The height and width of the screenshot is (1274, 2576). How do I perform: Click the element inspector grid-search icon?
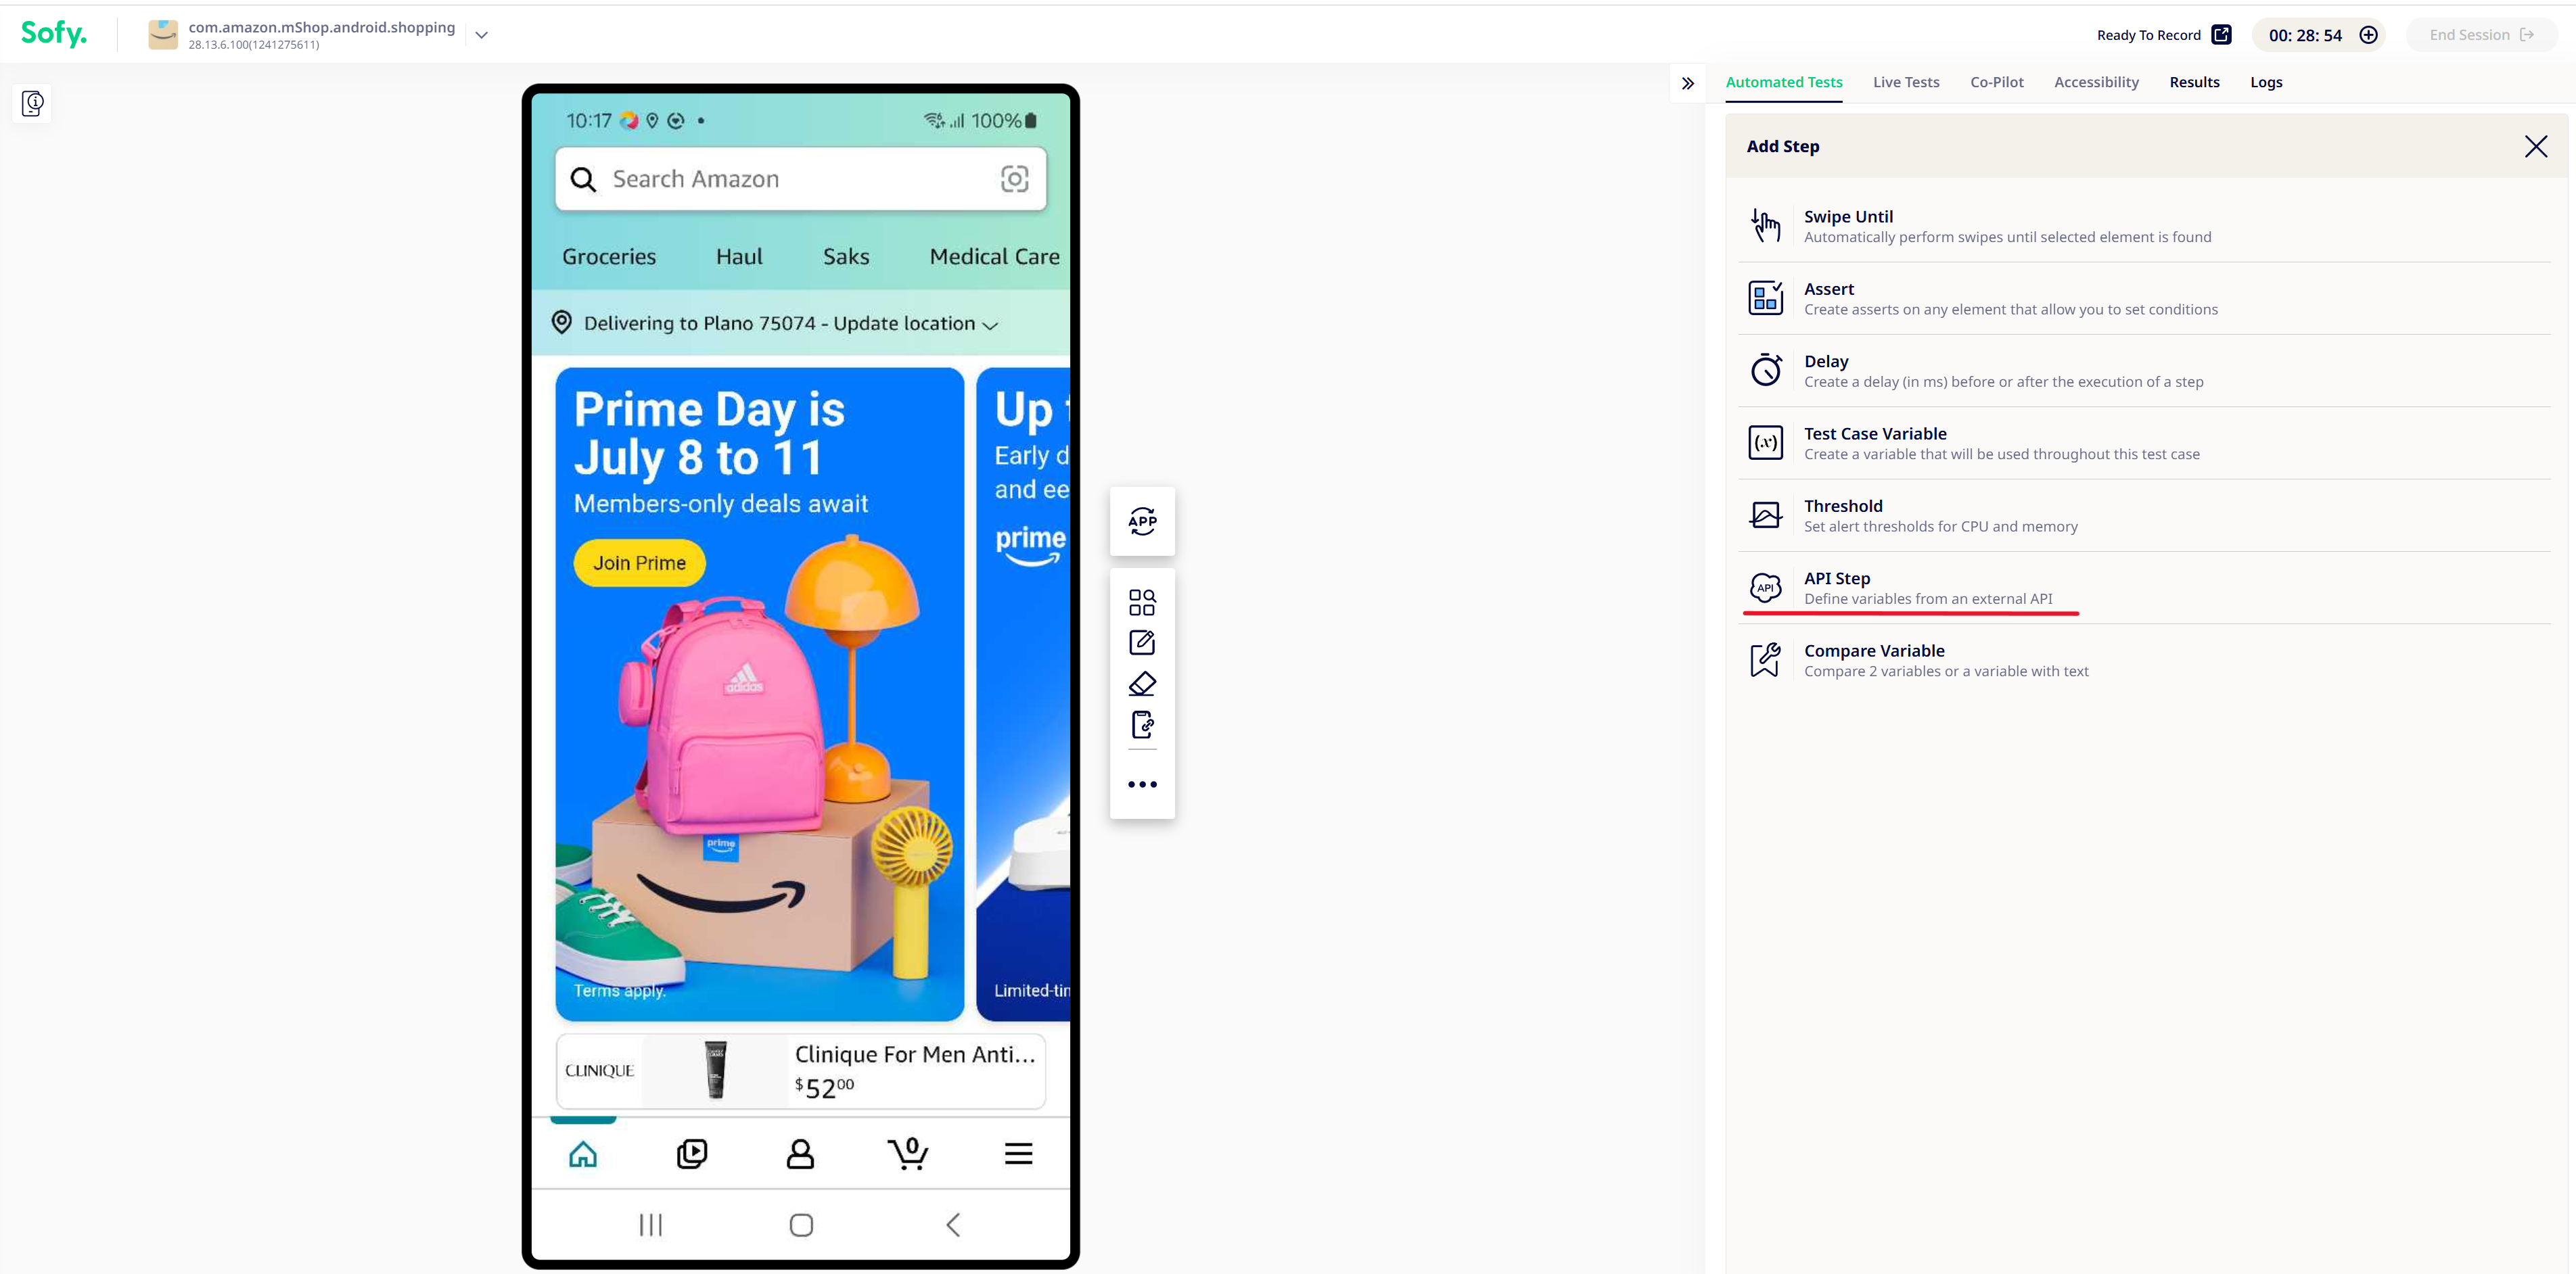pos(1142,602)
